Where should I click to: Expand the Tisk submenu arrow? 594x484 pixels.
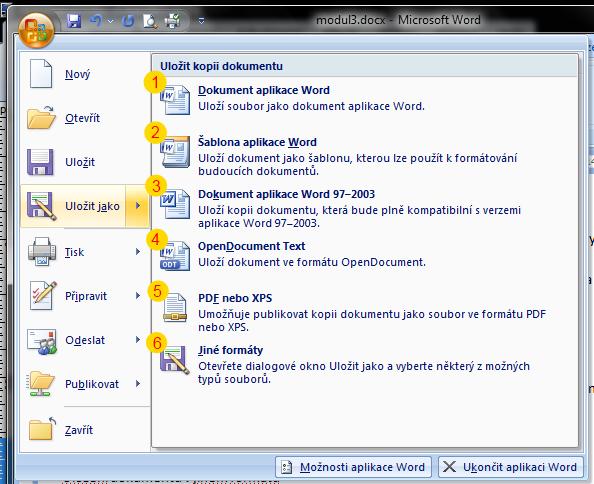pyautogui.click(x=138, y=251)
